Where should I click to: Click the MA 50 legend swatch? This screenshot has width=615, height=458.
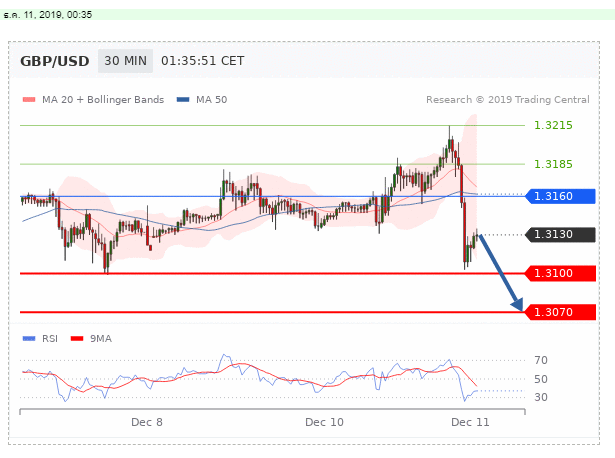pos(183,100)
